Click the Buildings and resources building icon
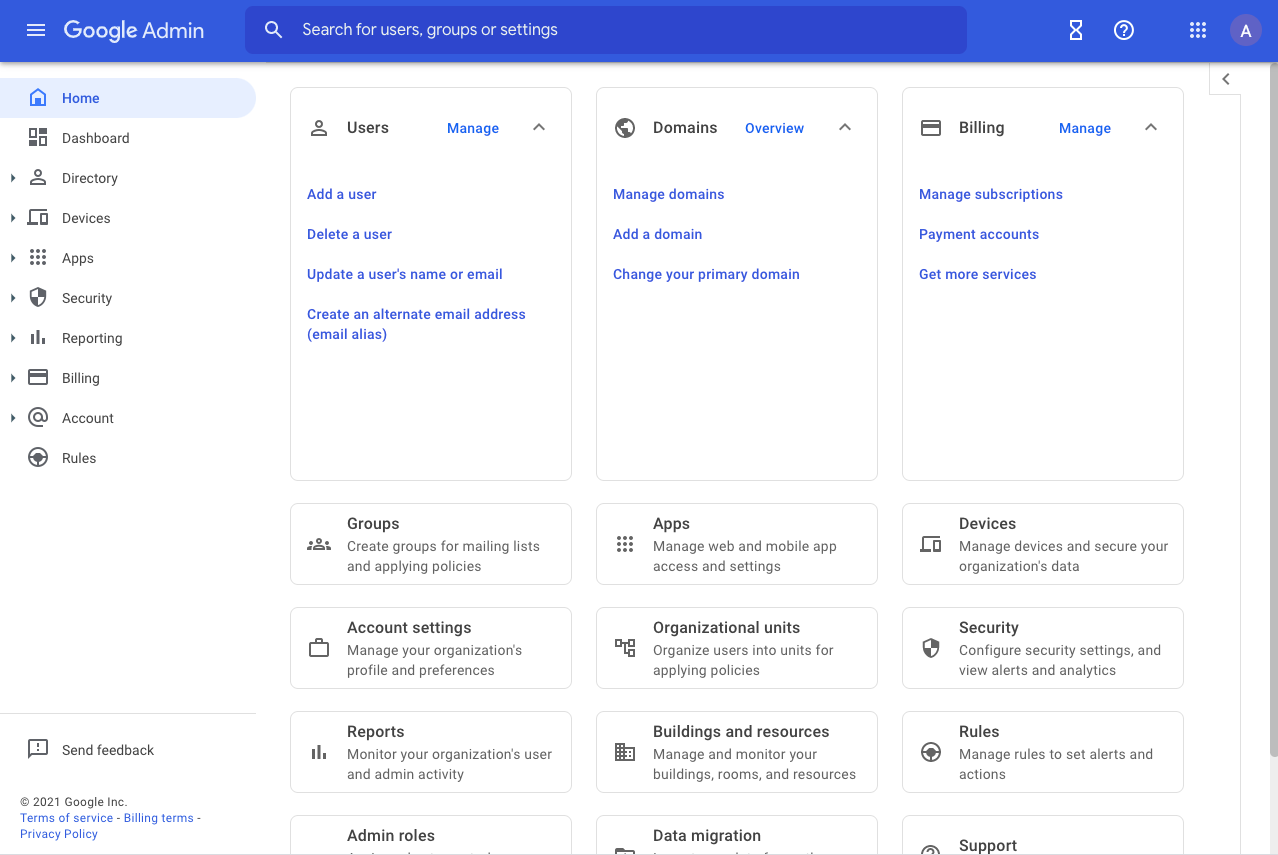 (625, 752)
